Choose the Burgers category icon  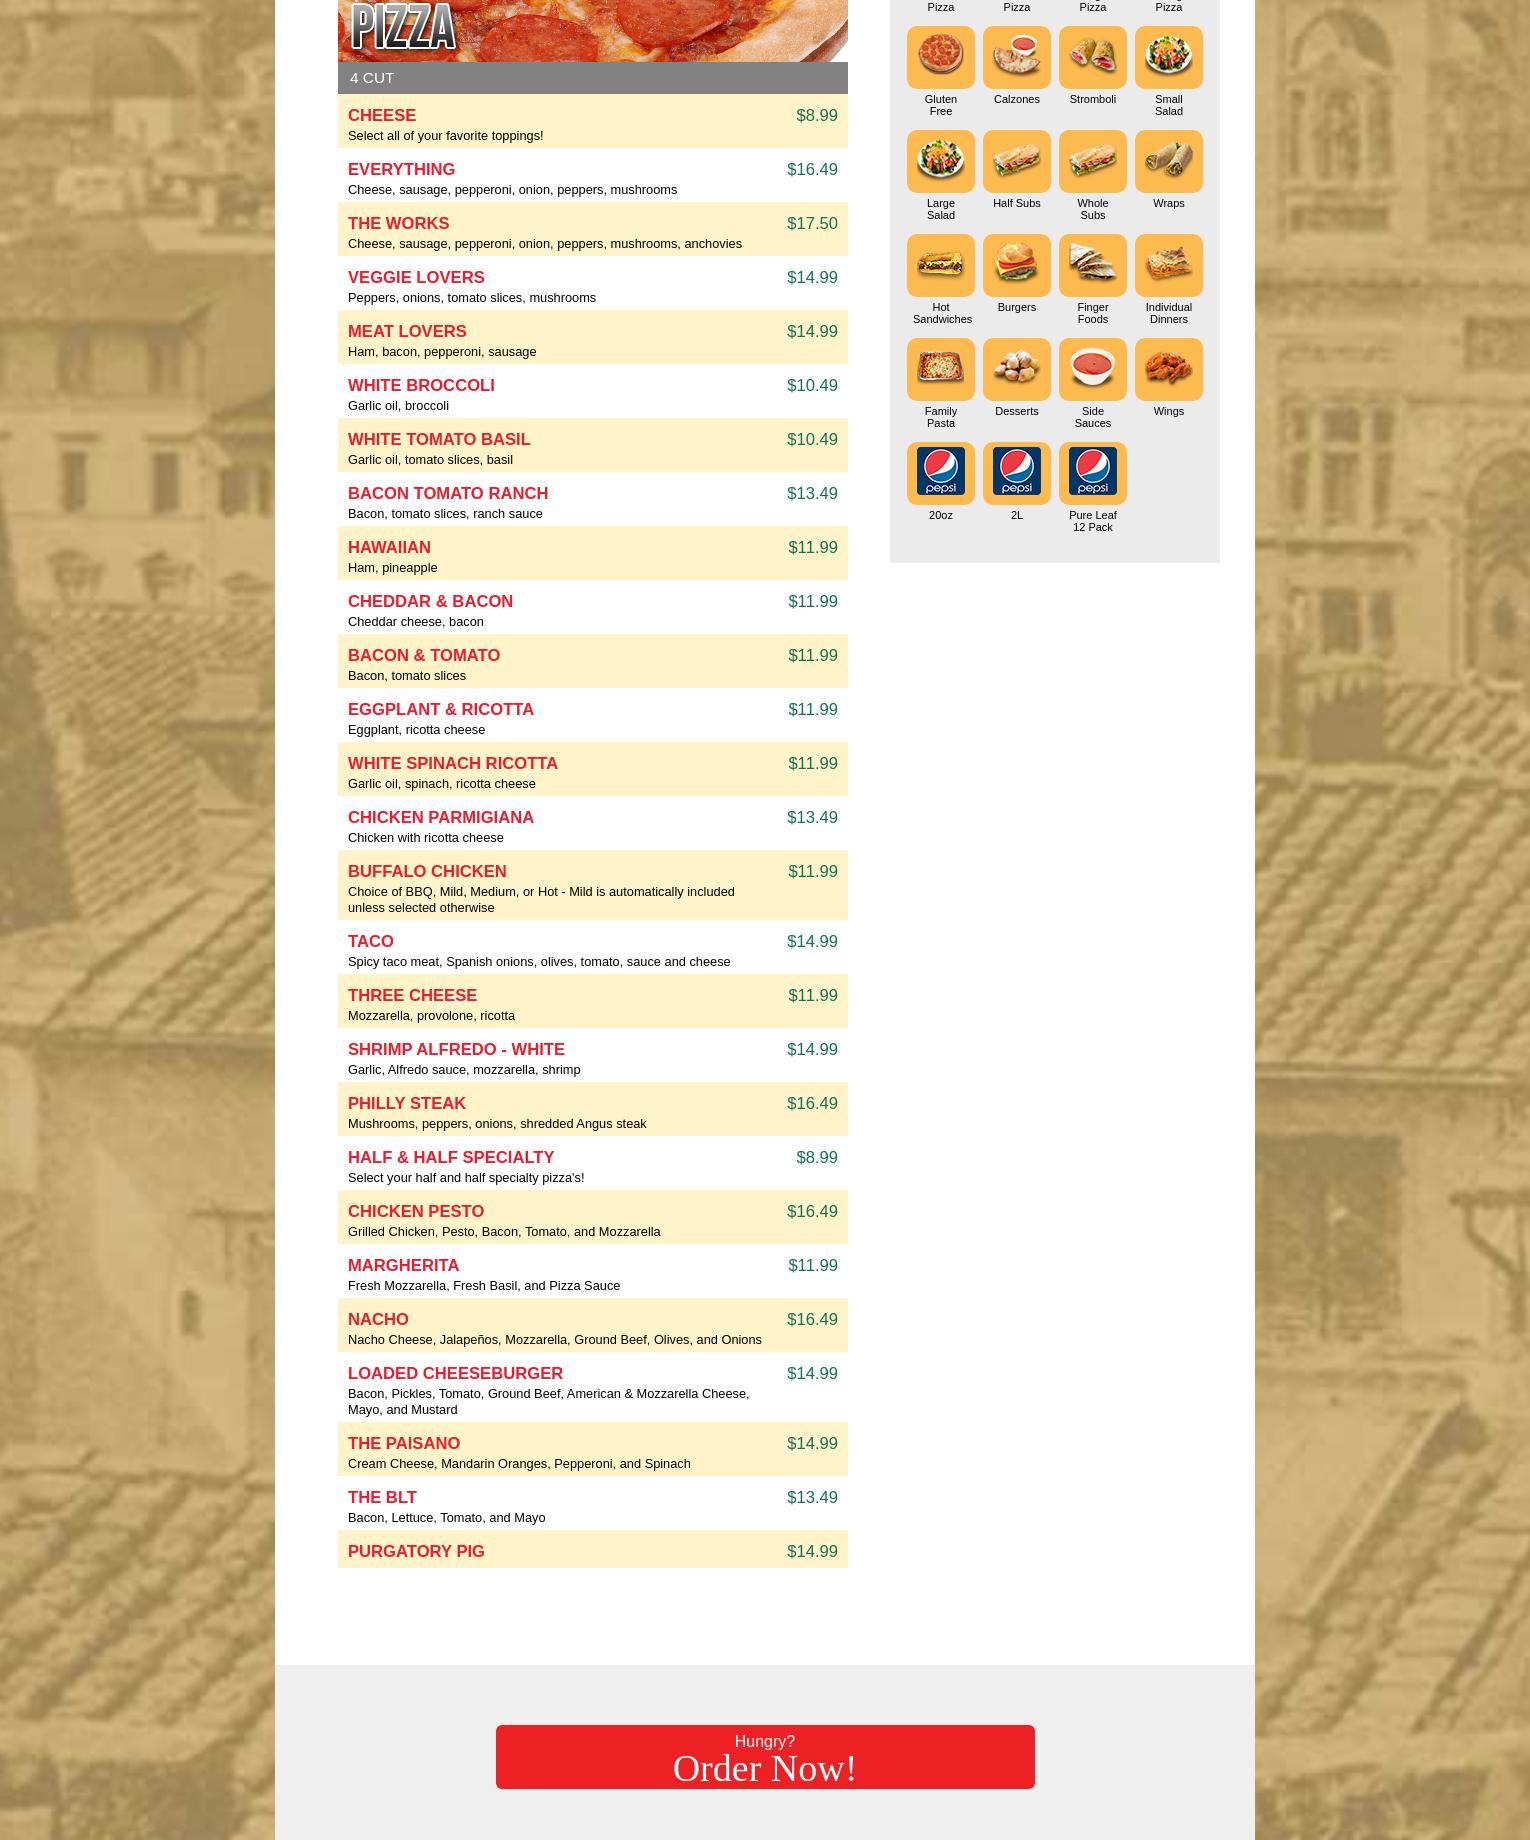(x=1016, y=266)
